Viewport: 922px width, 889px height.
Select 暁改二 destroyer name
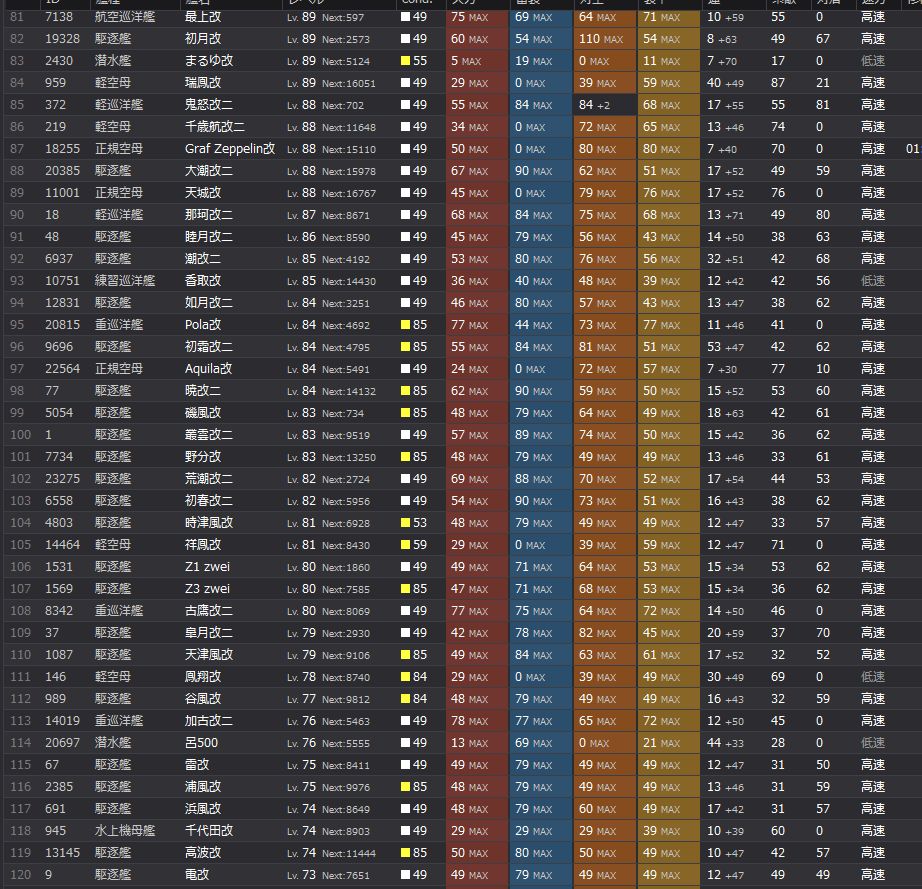[203, 390]
